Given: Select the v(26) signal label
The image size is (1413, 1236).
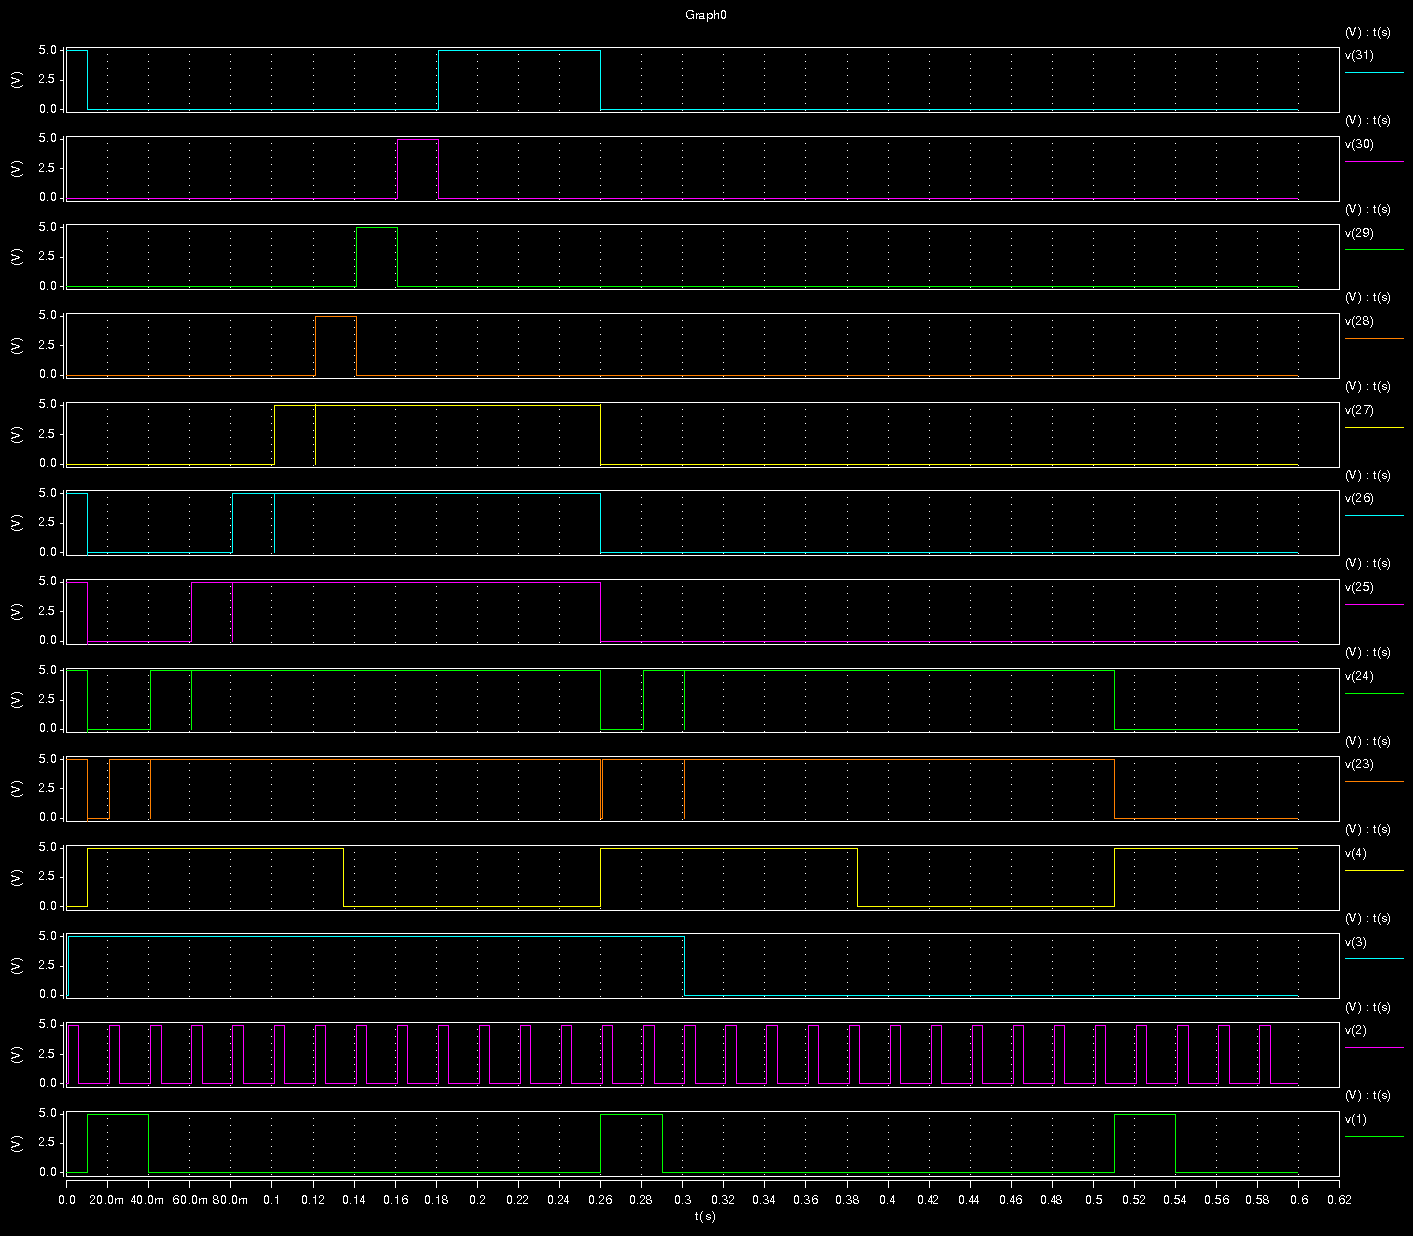Looking at the screenshot, I should click(1359, 499).
